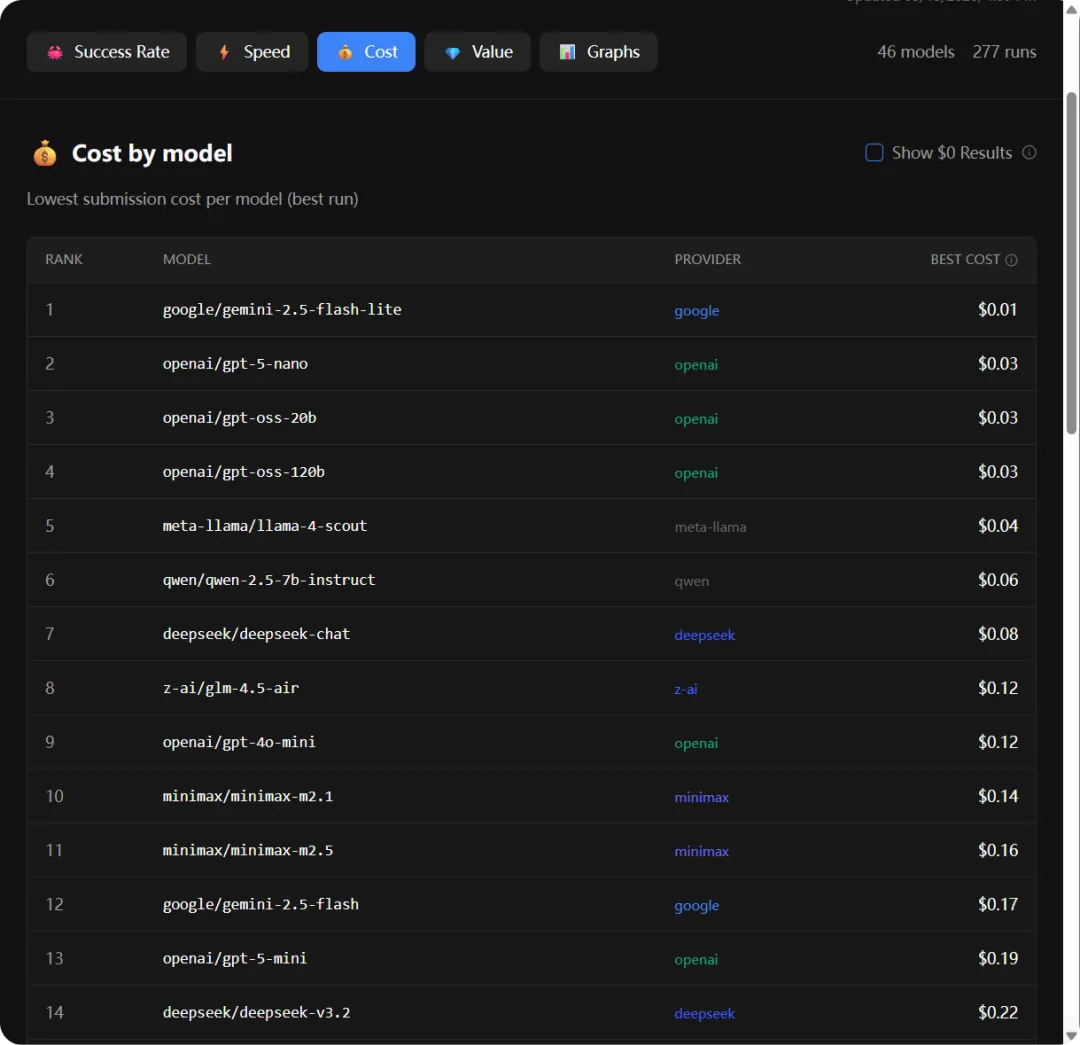Image resolution: width=1080 pixels, height=1045 pixels.
Task: Click the $0.08 cost for deepseek-chat
Action: (997, 634)
